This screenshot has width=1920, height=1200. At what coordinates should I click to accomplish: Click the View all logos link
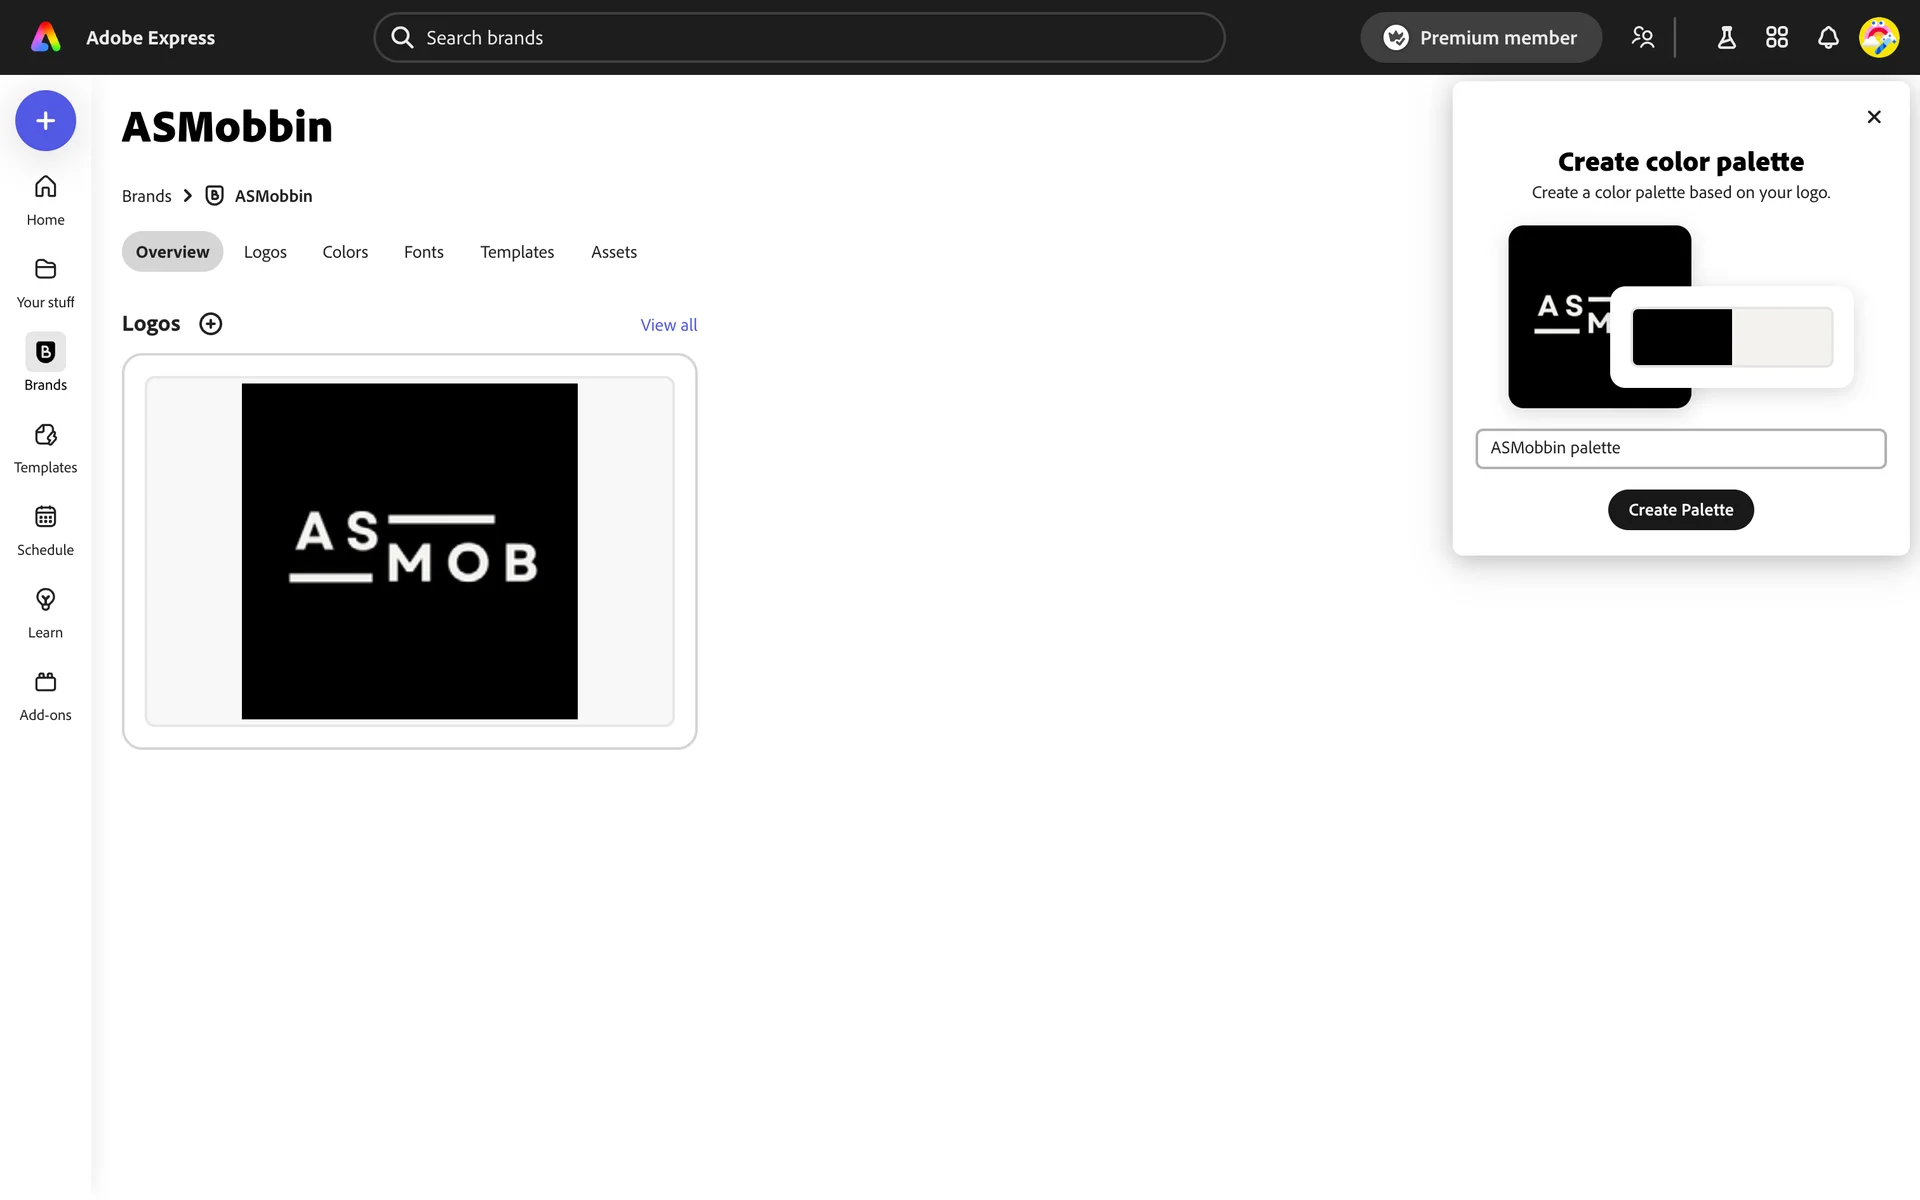(x=668, y=325)
